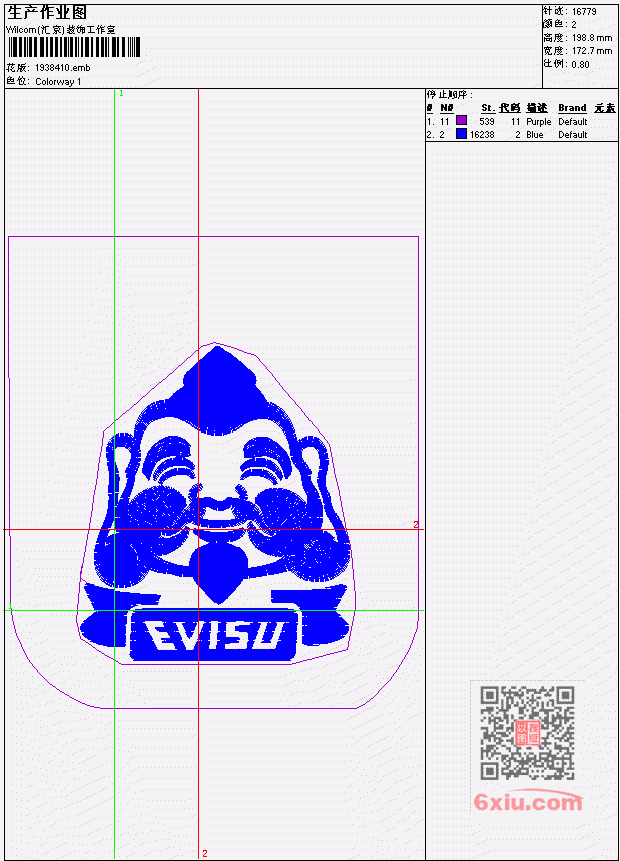
Task: Click the '元素' column header
Action: pyautogui.click(x=605, y=108)
